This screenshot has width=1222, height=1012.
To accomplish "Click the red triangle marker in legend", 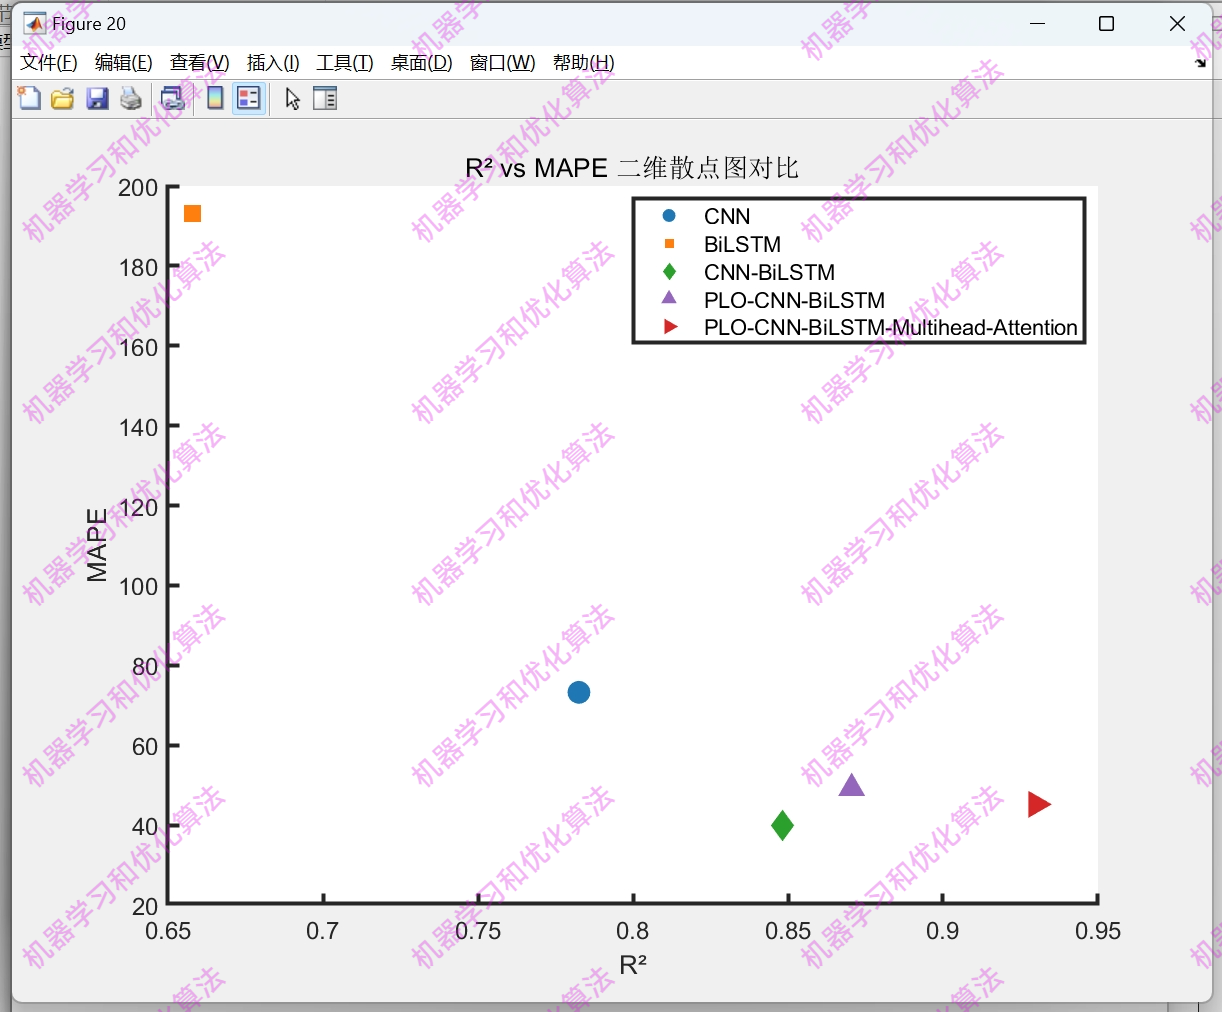I will (x=671, y=327).
